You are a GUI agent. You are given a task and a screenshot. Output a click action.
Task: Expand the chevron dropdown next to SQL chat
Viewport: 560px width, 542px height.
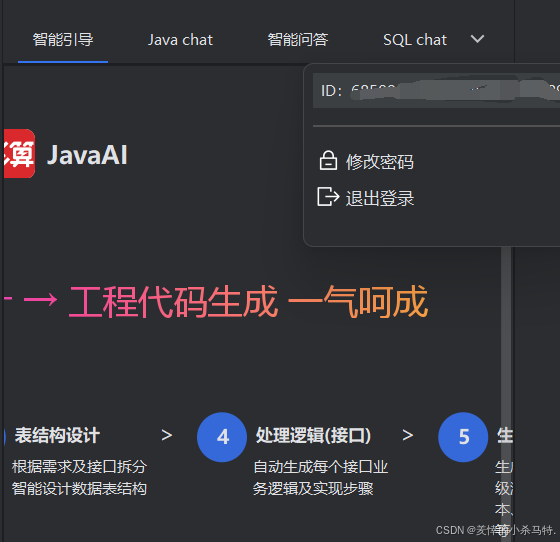477,39
